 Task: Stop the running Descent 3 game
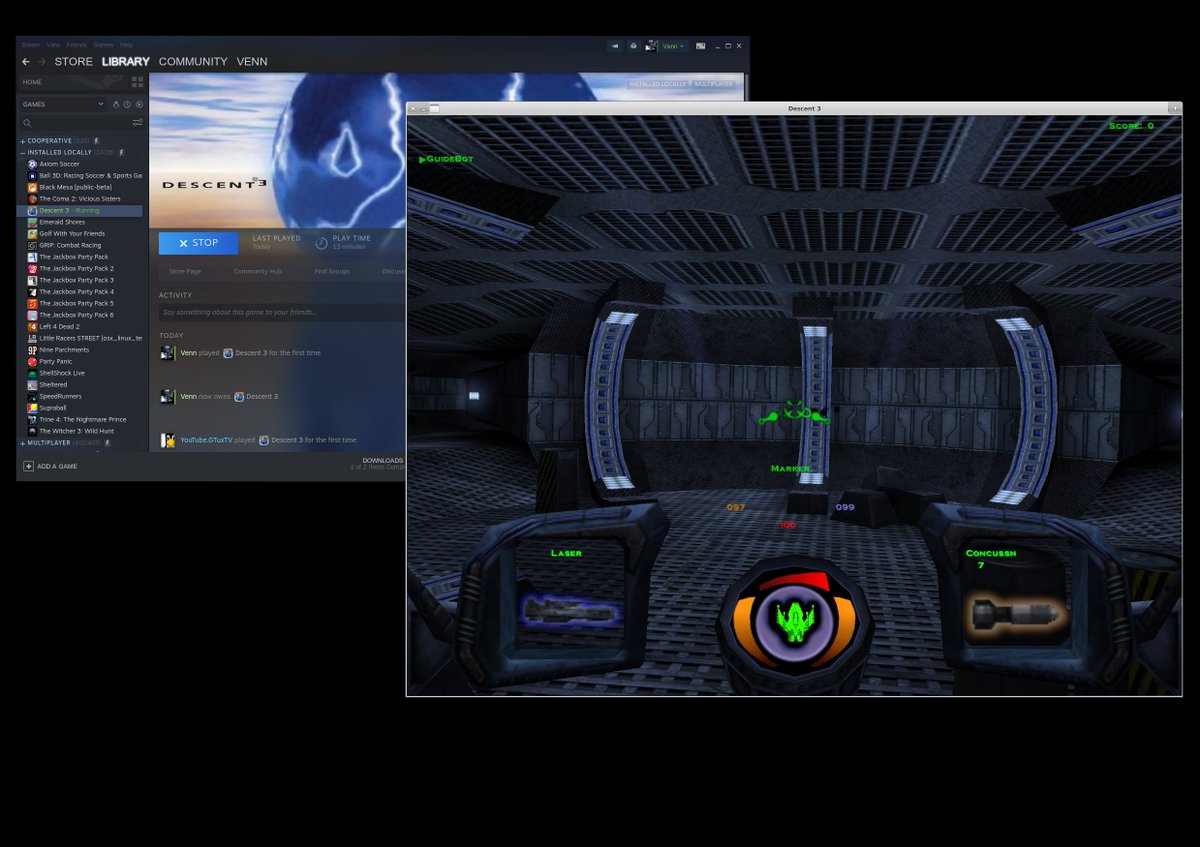[199, 243]
